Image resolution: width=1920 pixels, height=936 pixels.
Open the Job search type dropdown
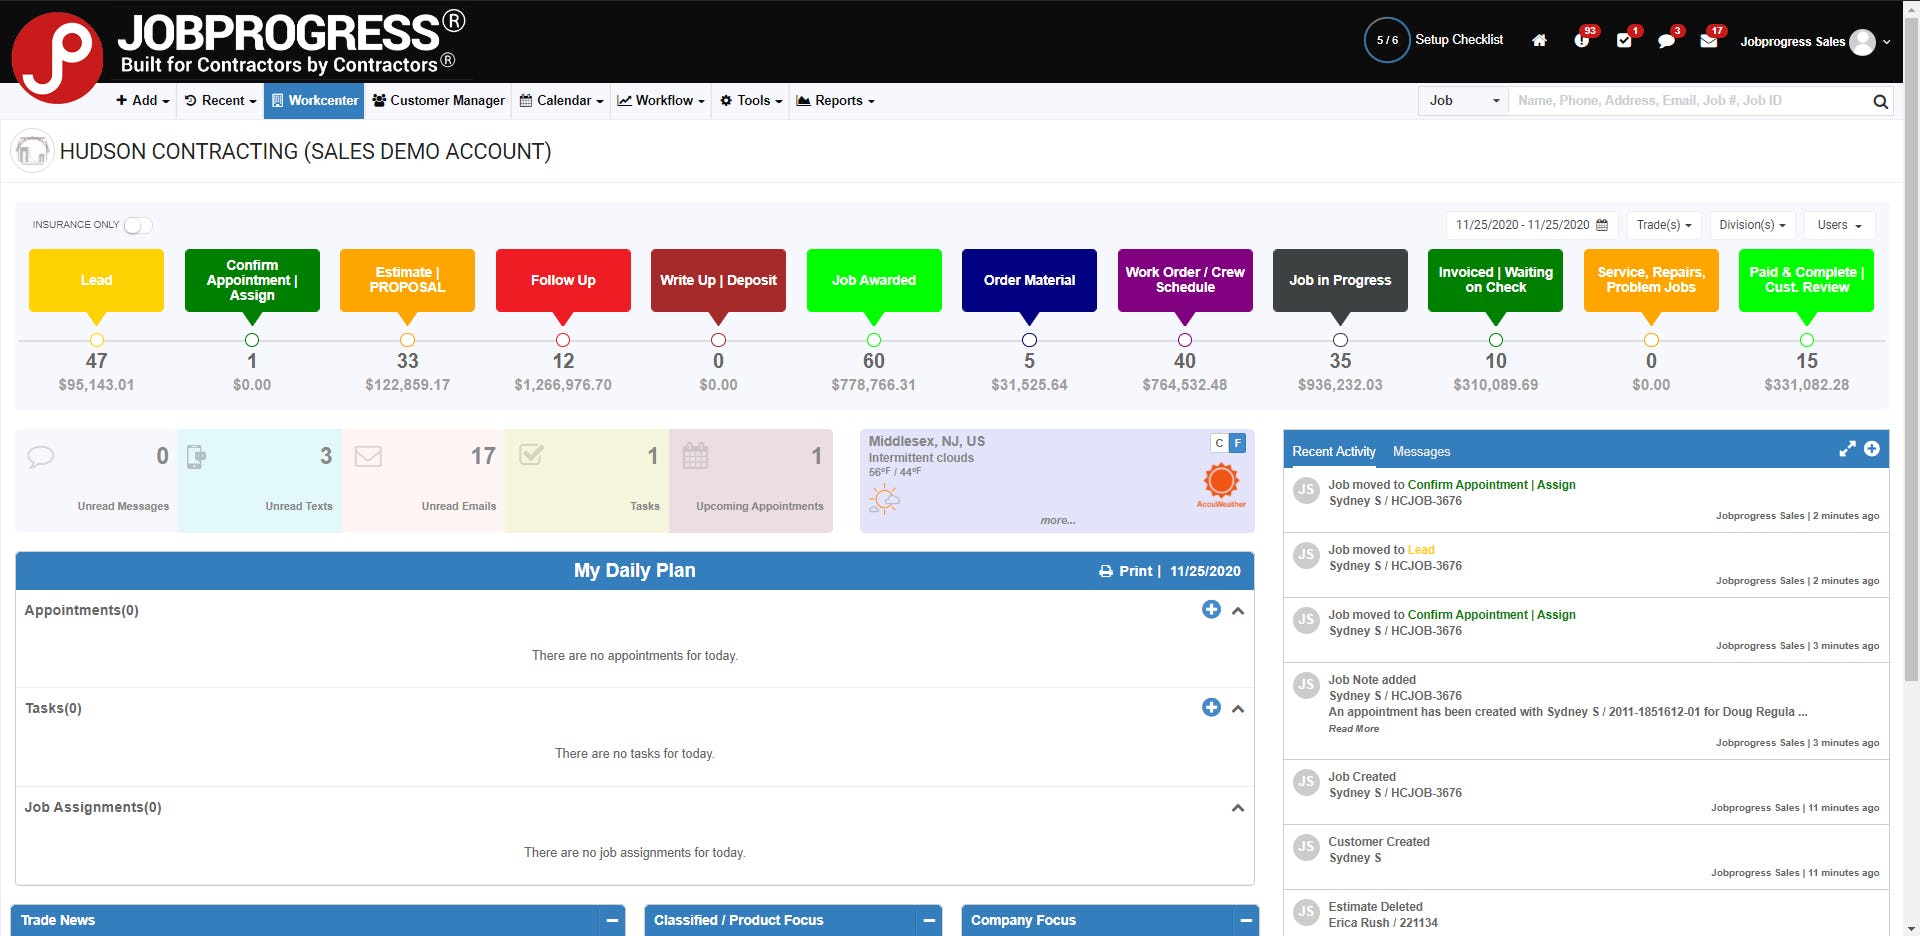pyautogui.click(x=1464, y=101)
